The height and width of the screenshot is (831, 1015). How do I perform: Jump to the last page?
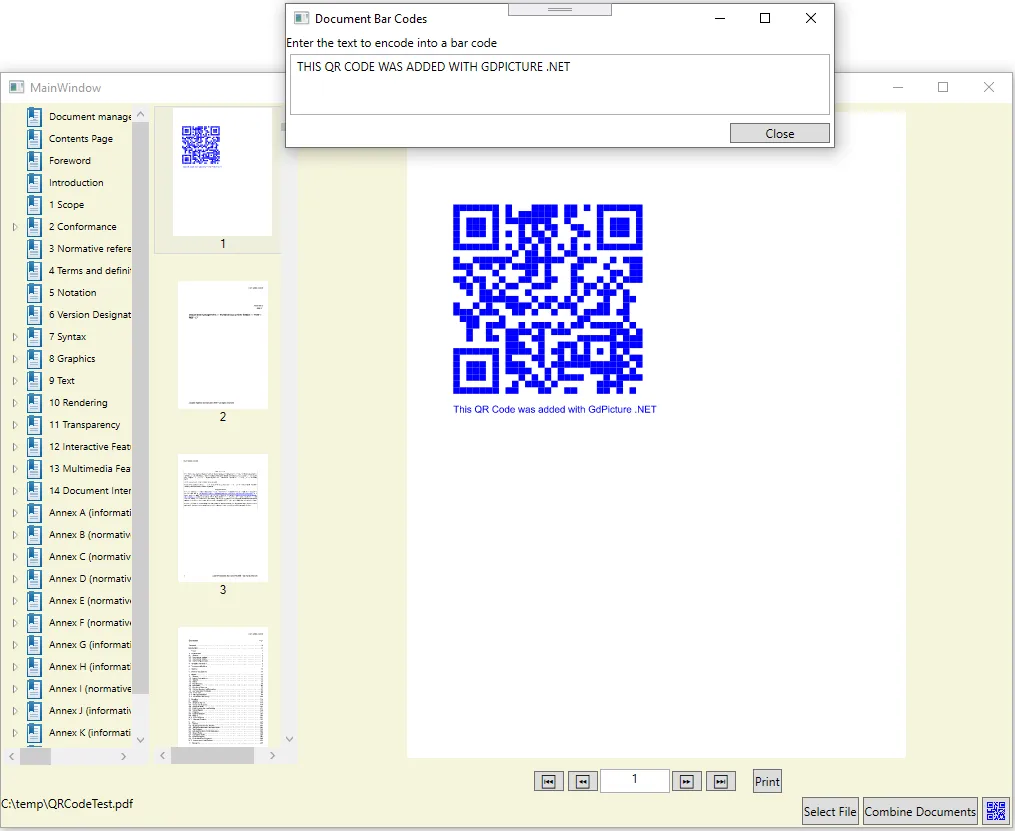pos(721,782)
